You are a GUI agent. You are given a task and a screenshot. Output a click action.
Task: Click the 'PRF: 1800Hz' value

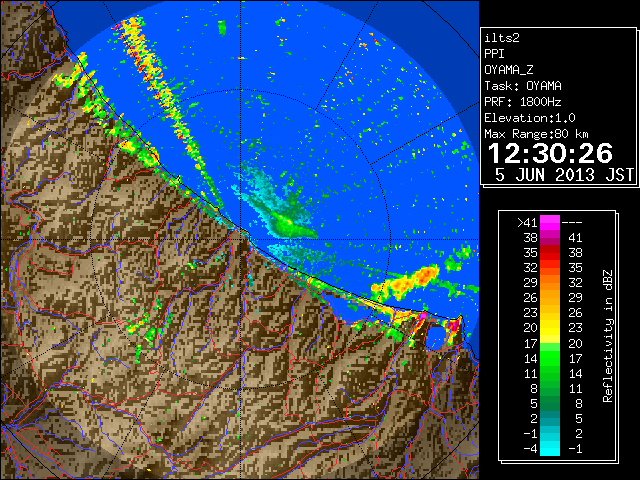click(x=523, y=102)
